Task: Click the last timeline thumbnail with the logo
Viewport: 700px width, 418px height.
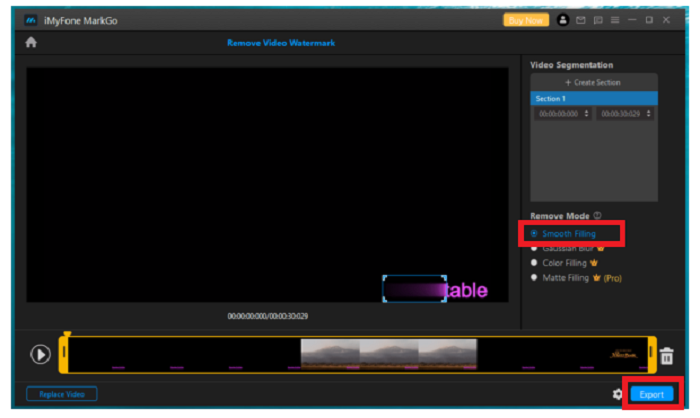Action: point(623,354)
